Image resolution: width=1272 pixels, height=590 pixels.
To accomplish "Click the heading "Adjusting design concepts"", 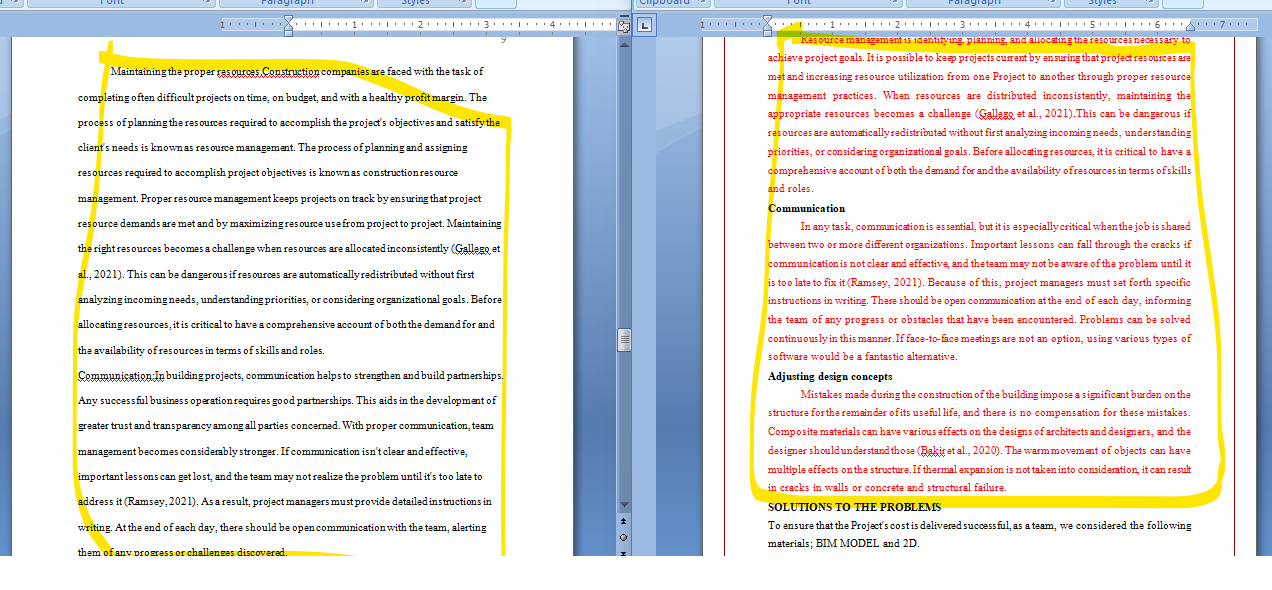I will point(830,376).
